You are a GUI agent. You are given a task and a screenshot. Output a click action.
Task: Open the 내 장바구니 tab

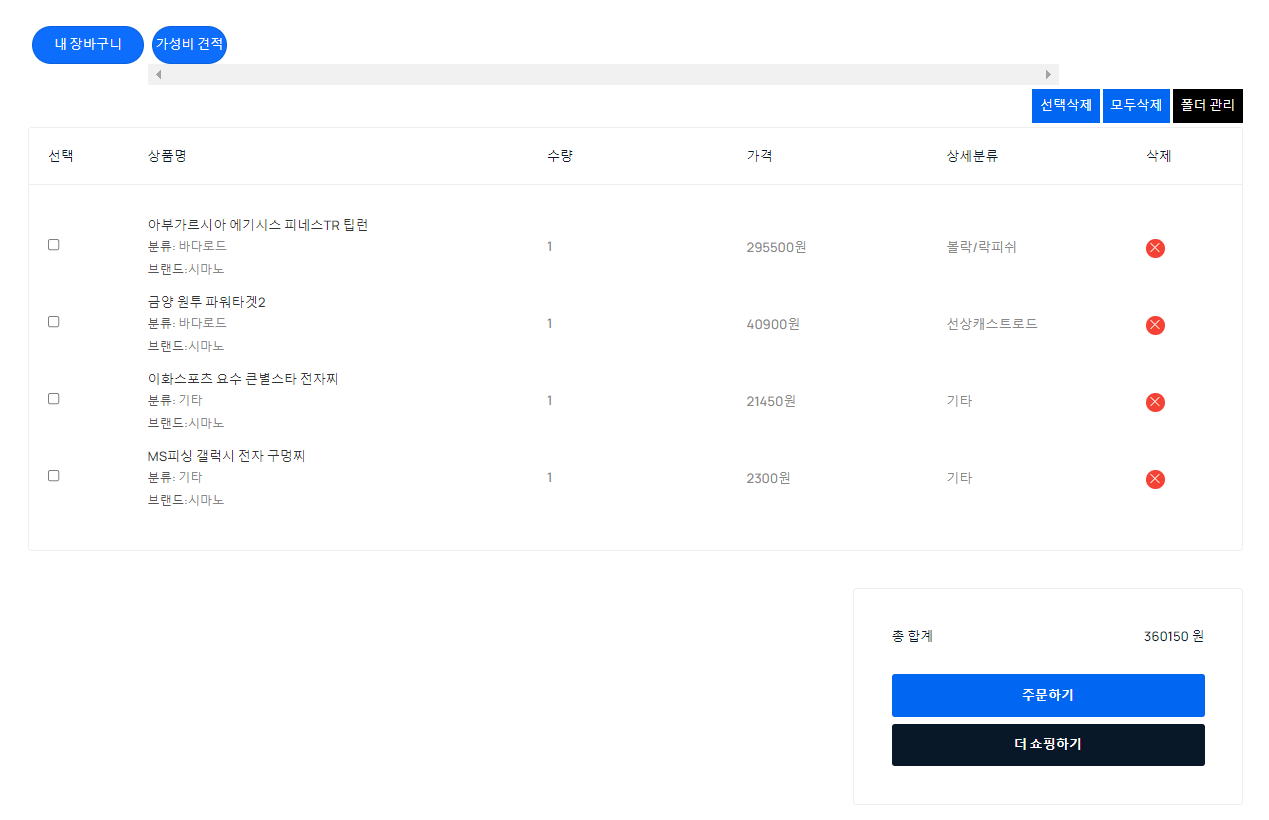tap(88, 44)
